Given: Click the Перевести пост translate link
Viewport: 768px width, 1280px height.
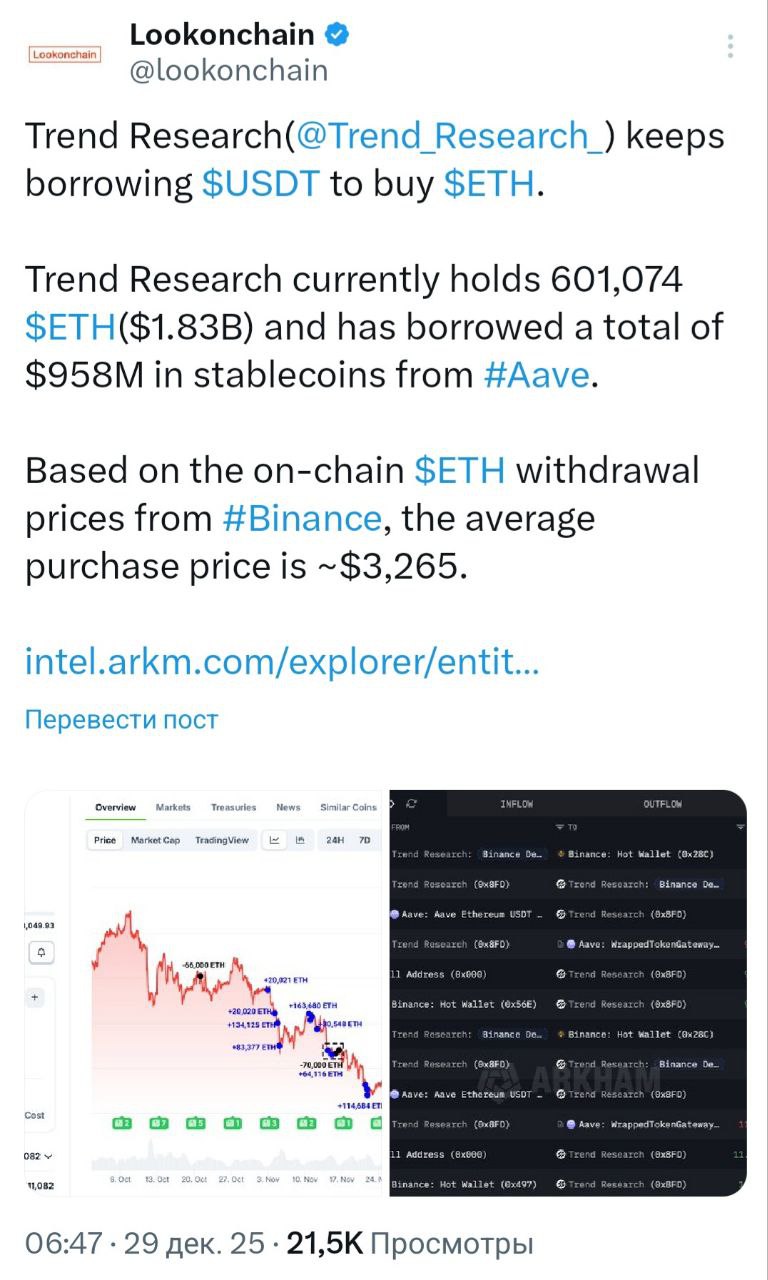Looking at the screenshot, I should coord(120,719).
